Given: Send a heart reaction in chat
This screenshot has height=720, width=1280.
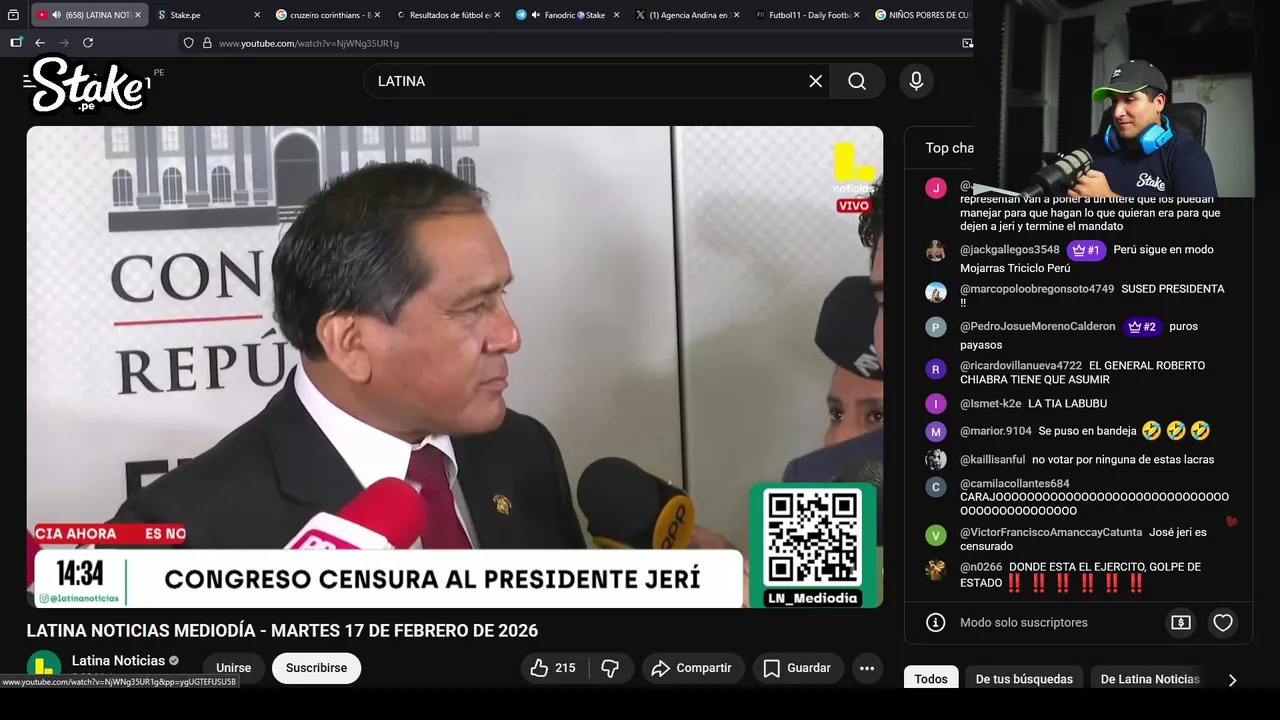Looking at the screenshot, I should coord(1223,623).
